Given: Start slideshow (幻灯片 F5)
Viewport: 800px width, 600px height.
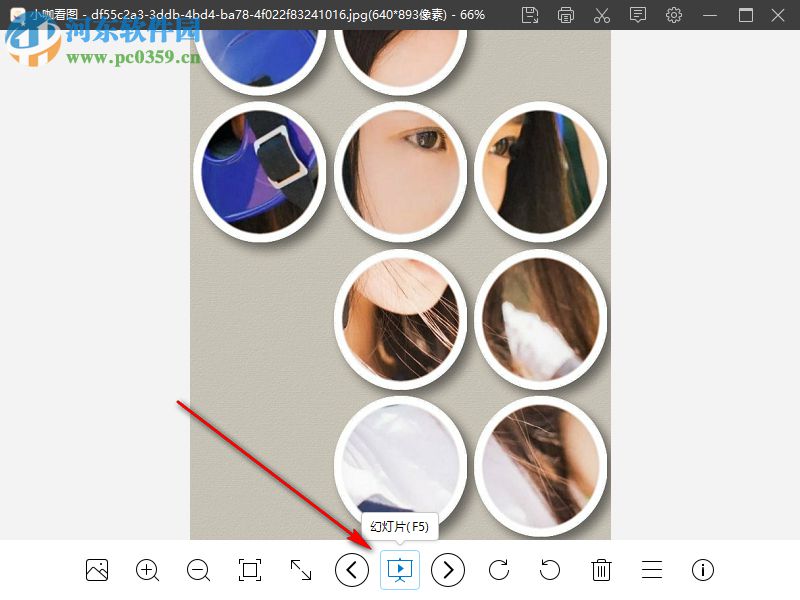Looking at the screenshot, I should pyautogui.click(x=400, y=570).
